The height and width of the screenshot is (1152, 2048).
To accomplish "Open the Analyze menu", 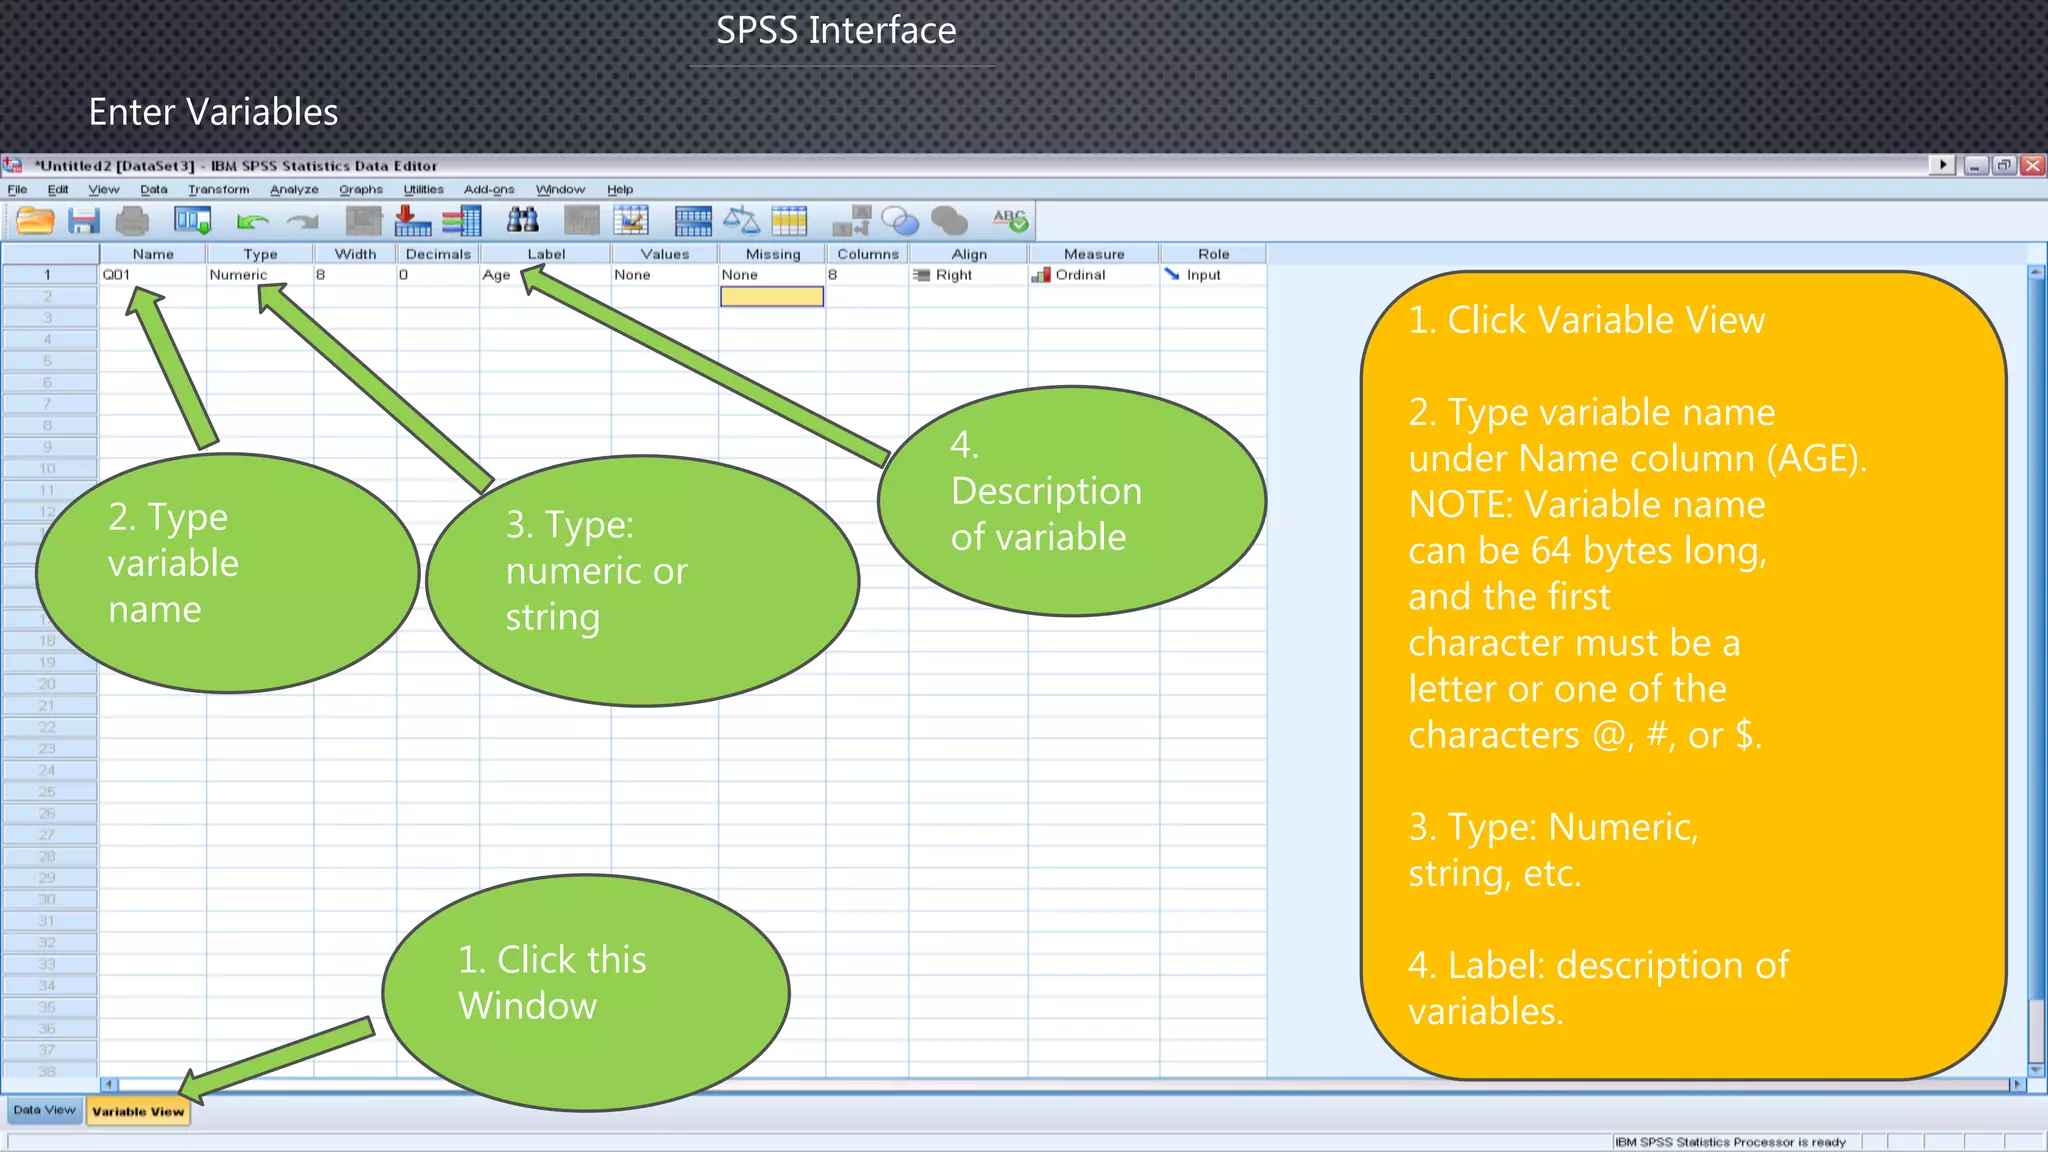I will tap(294, 189).
